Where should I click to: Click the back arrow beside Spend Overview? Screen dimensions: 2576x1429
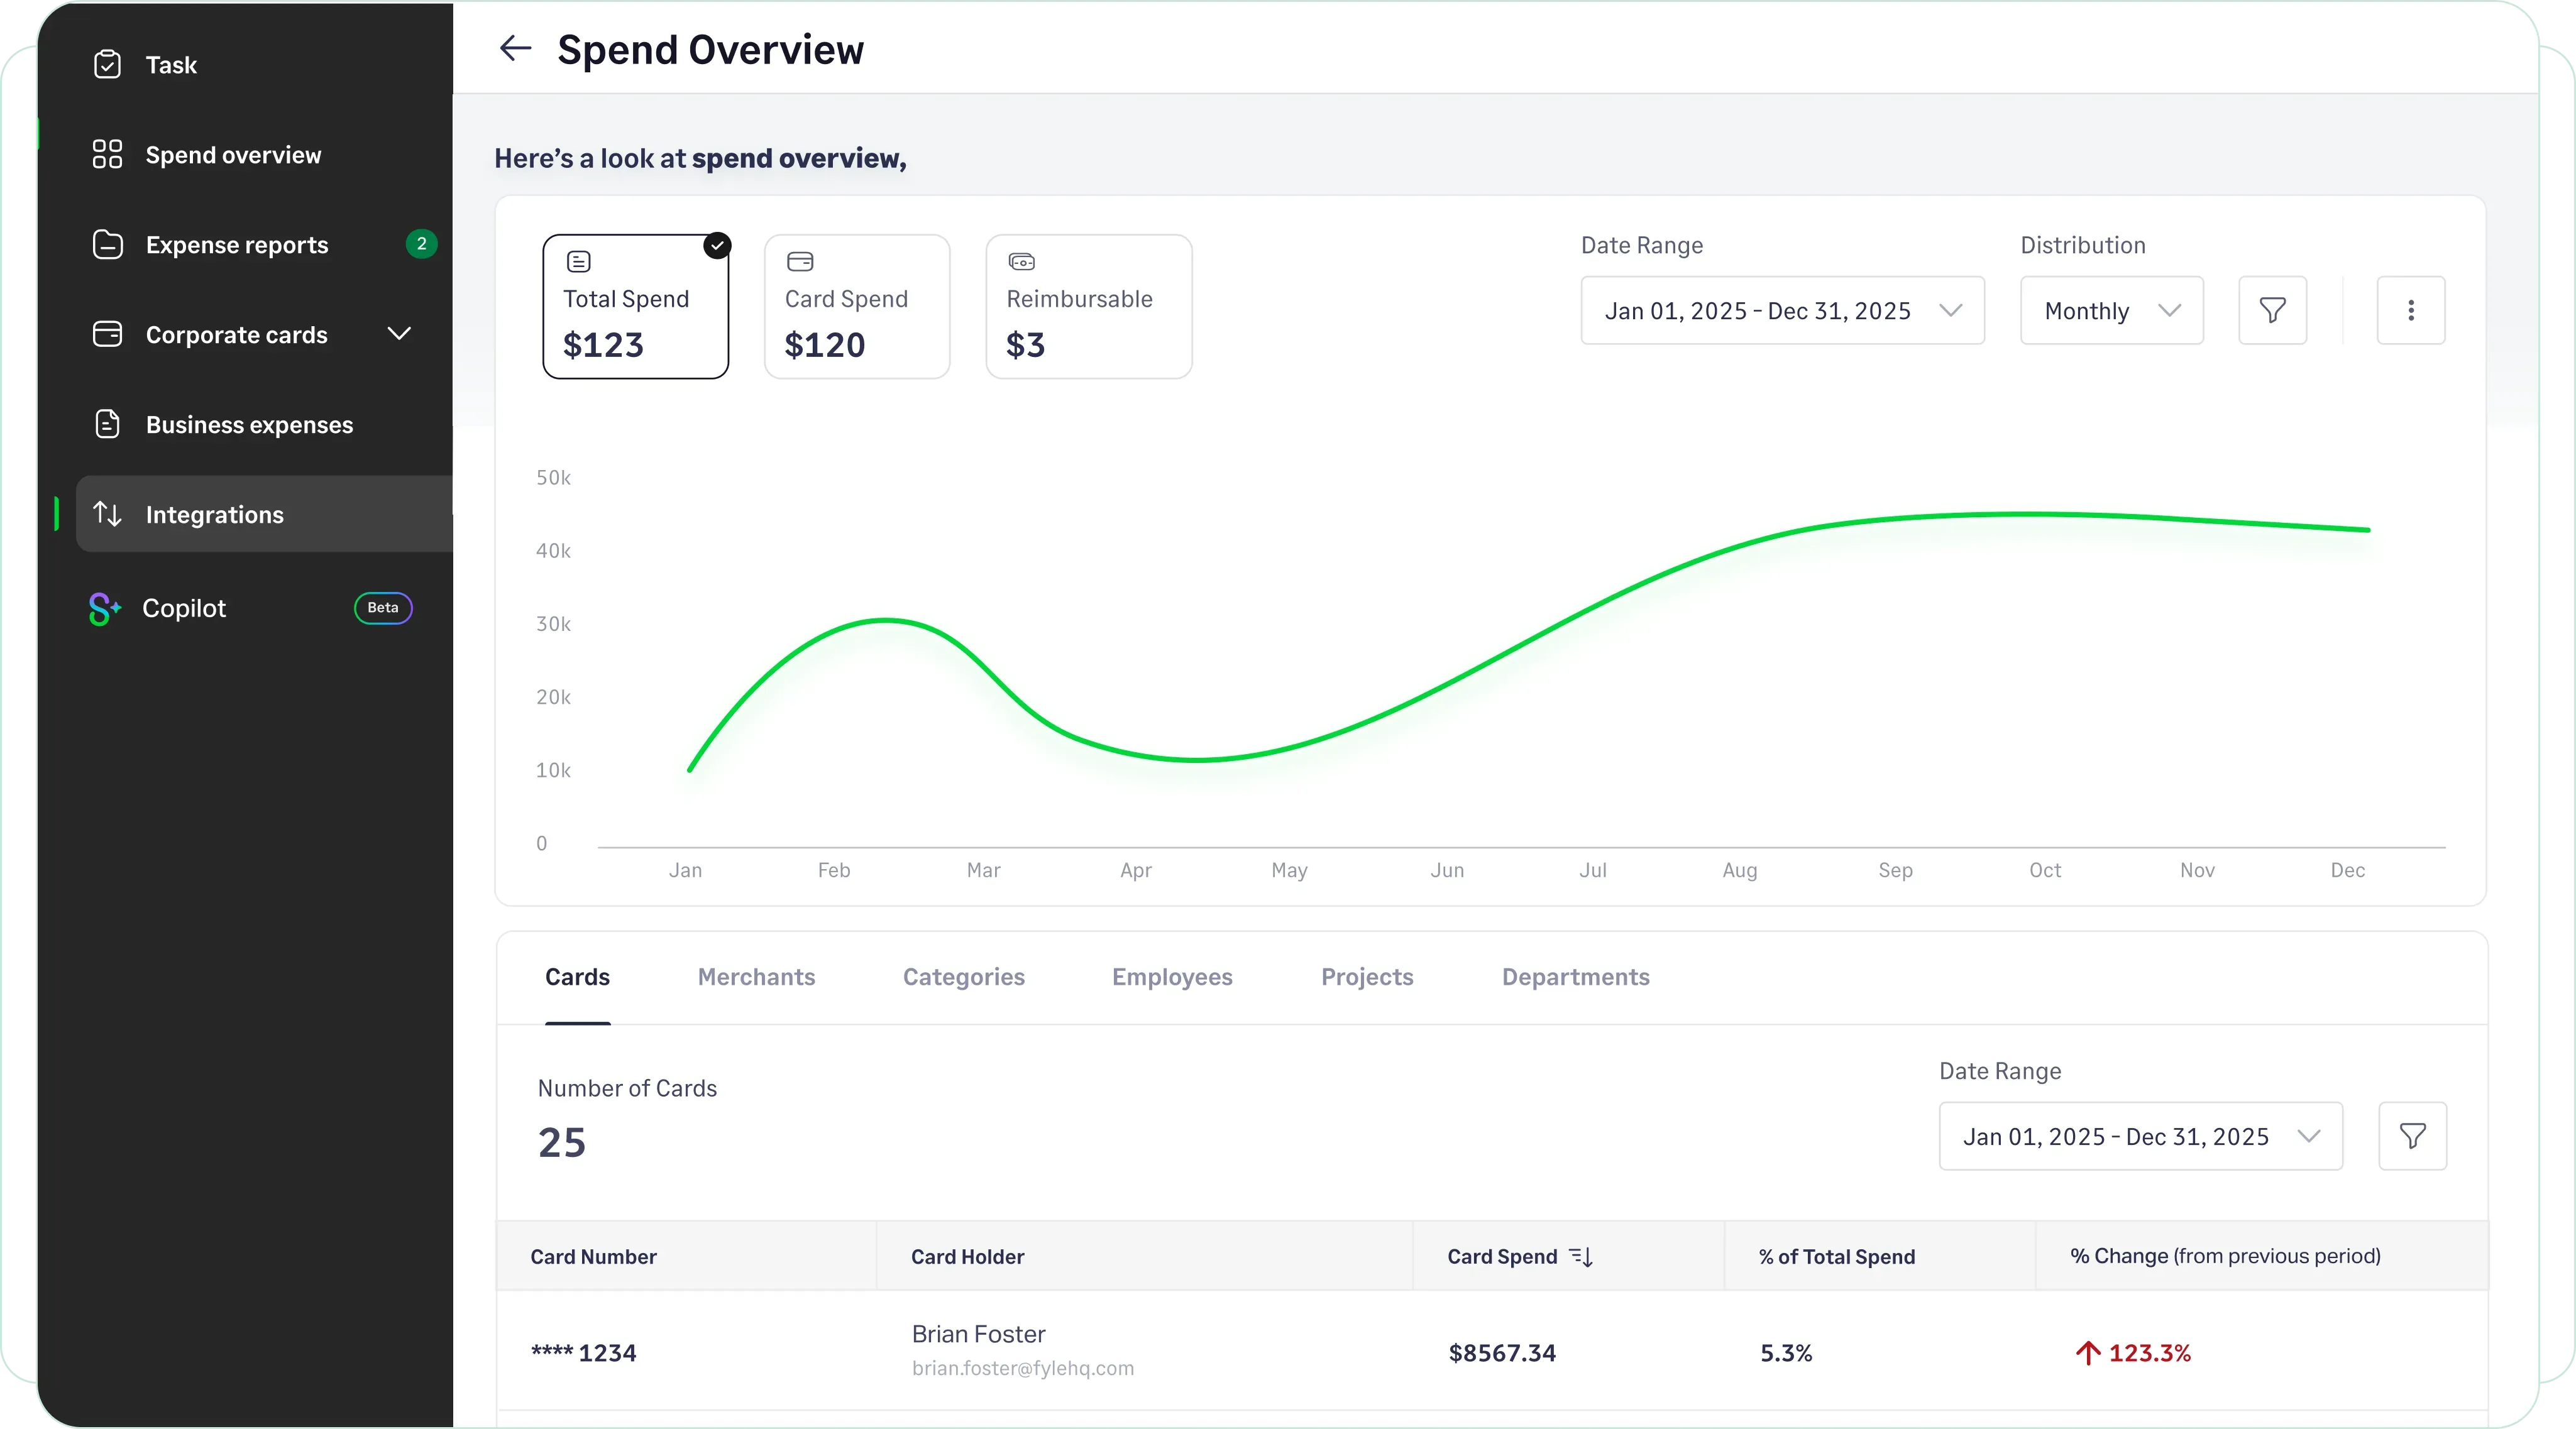514,48
